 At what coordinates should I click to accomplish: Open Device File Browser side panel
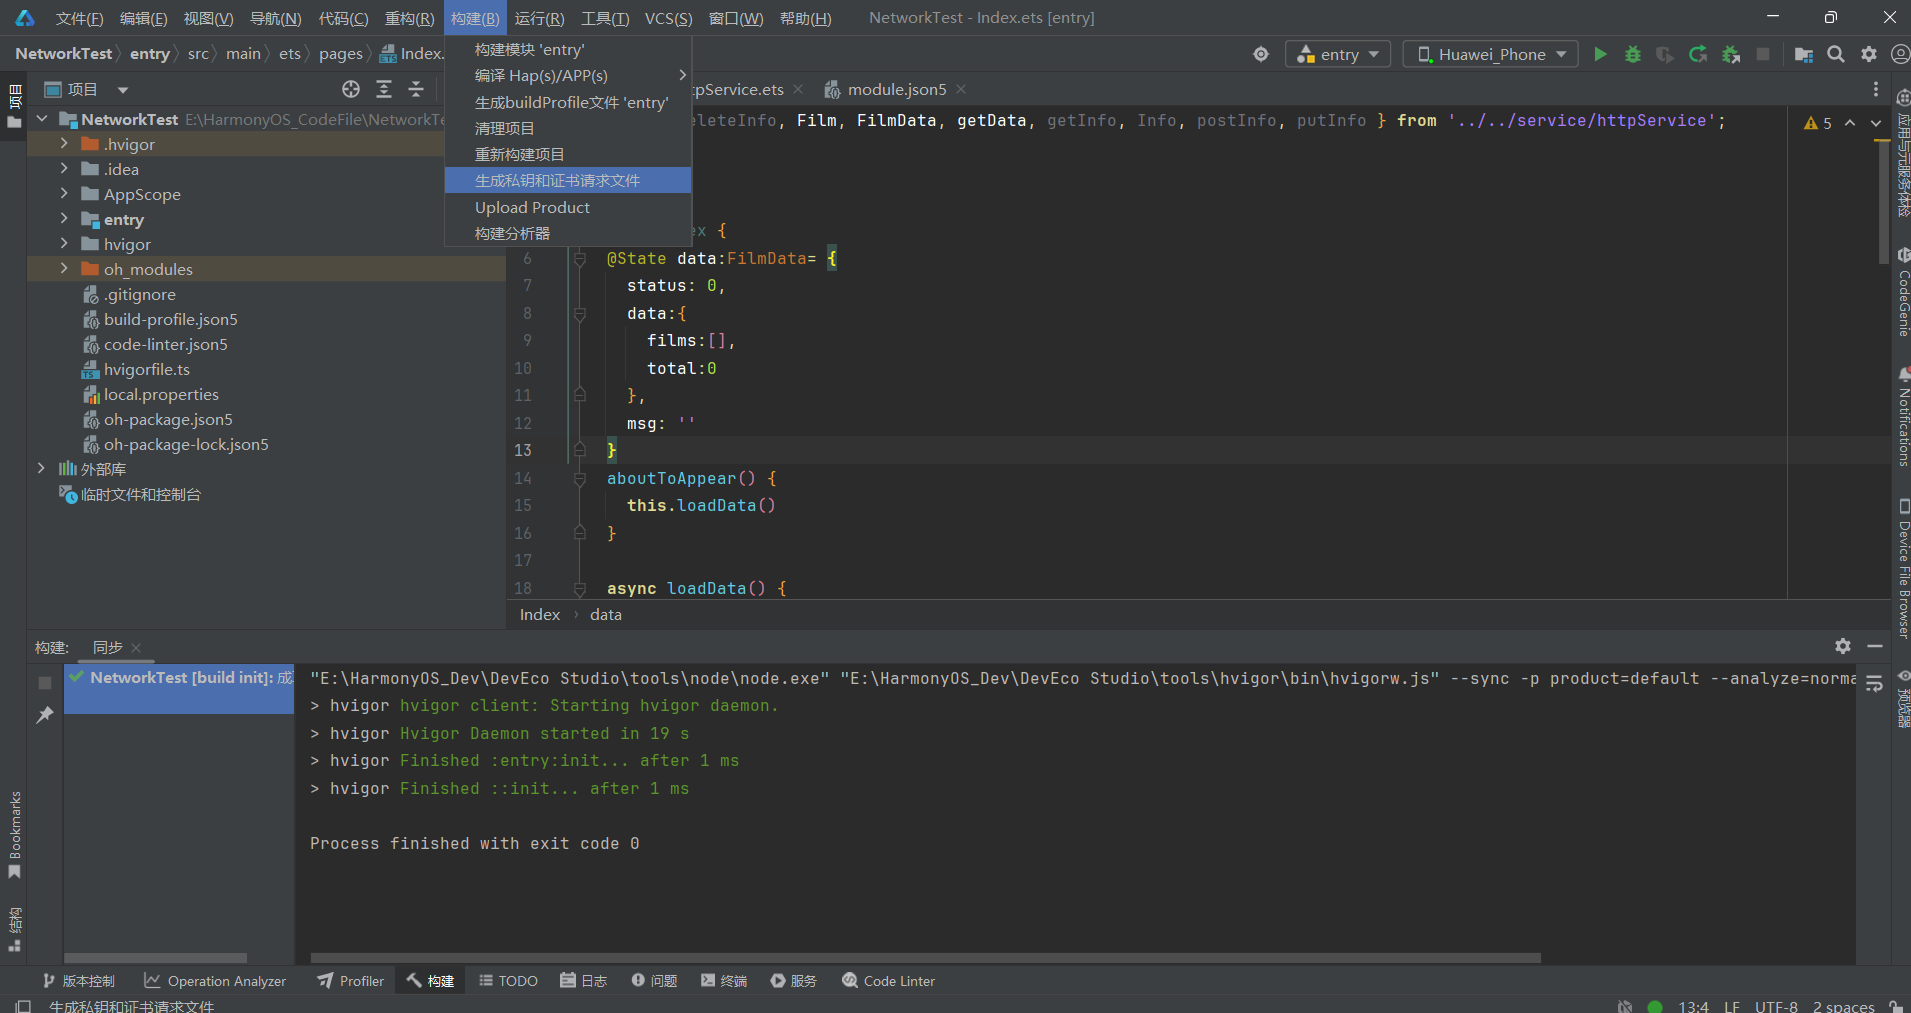pyautogui.click(x=1903, y=568)
